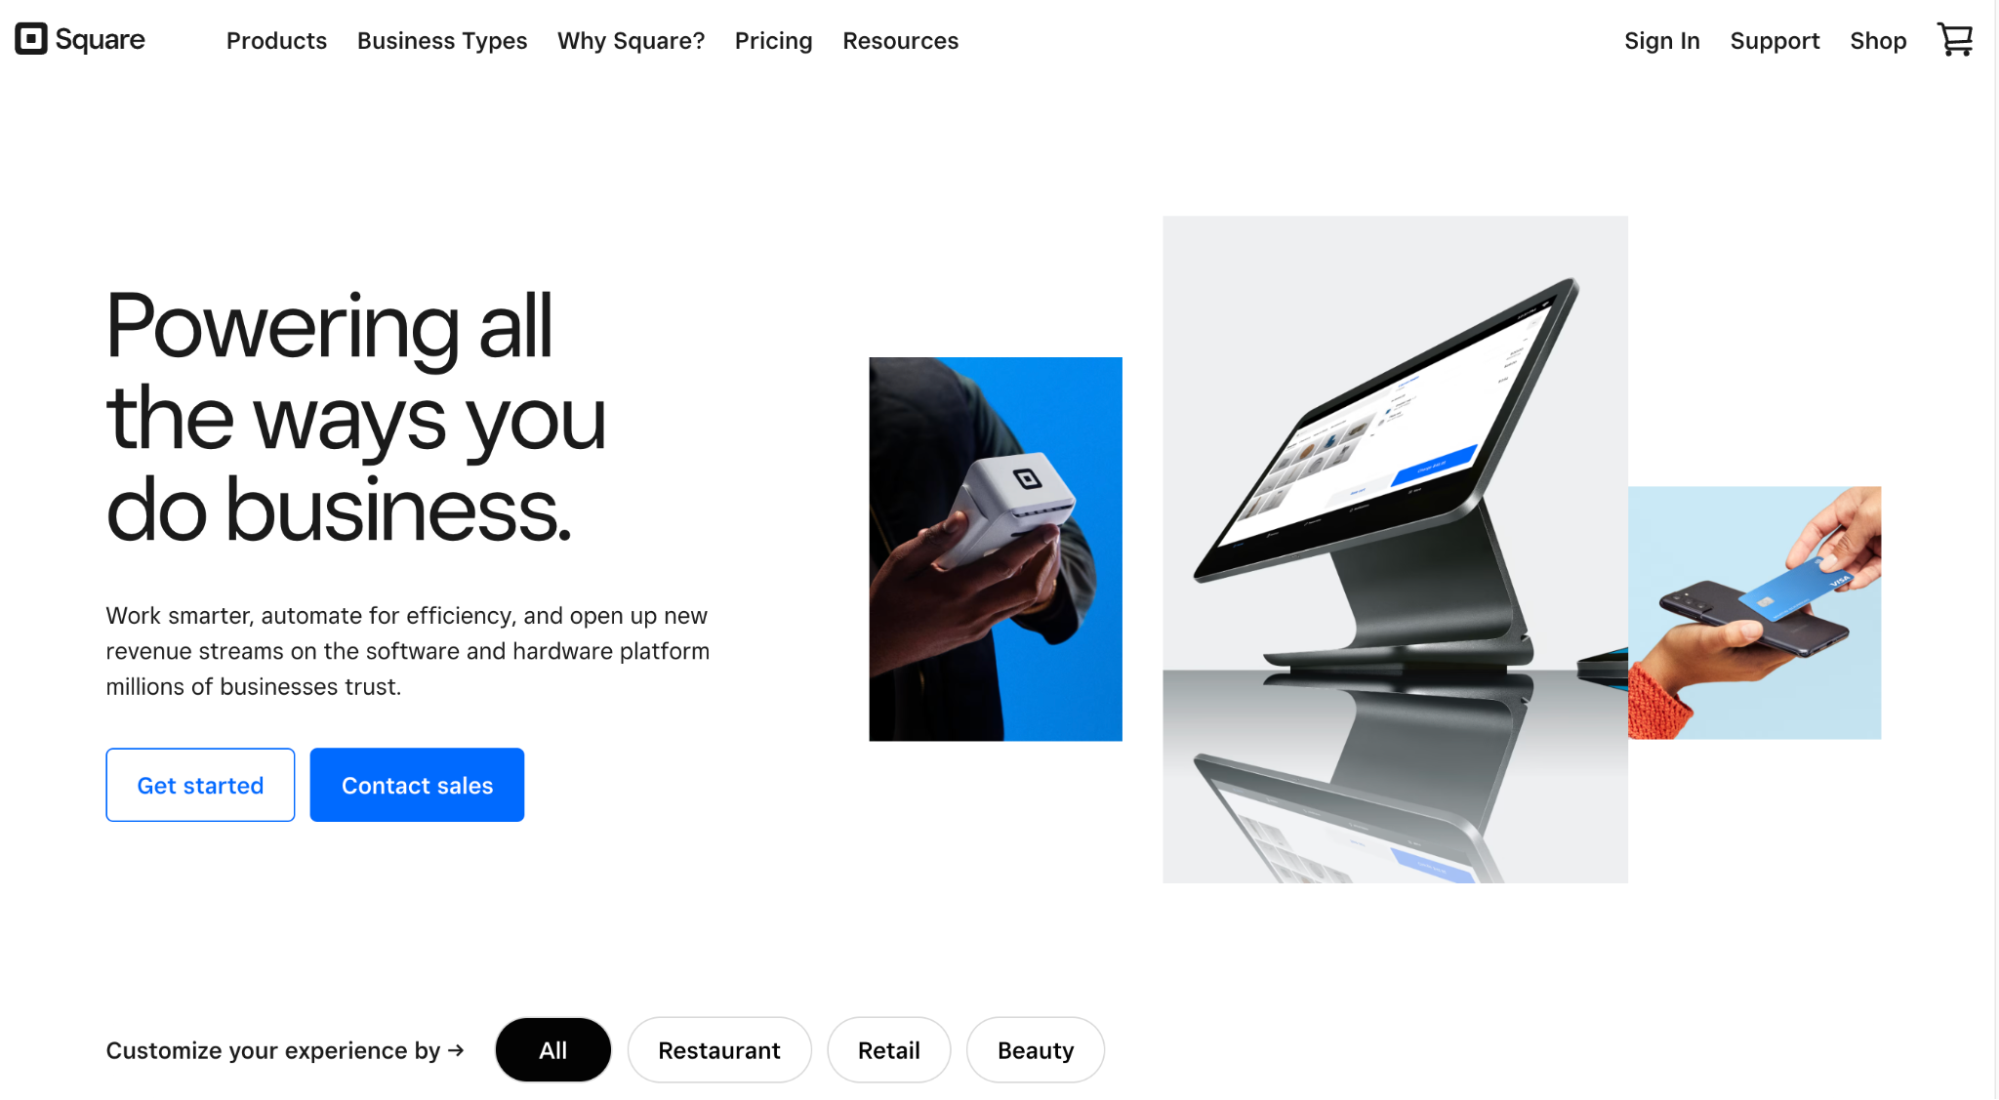Click the Contact sales button
1999x1100 pixels.
point(416,784)
